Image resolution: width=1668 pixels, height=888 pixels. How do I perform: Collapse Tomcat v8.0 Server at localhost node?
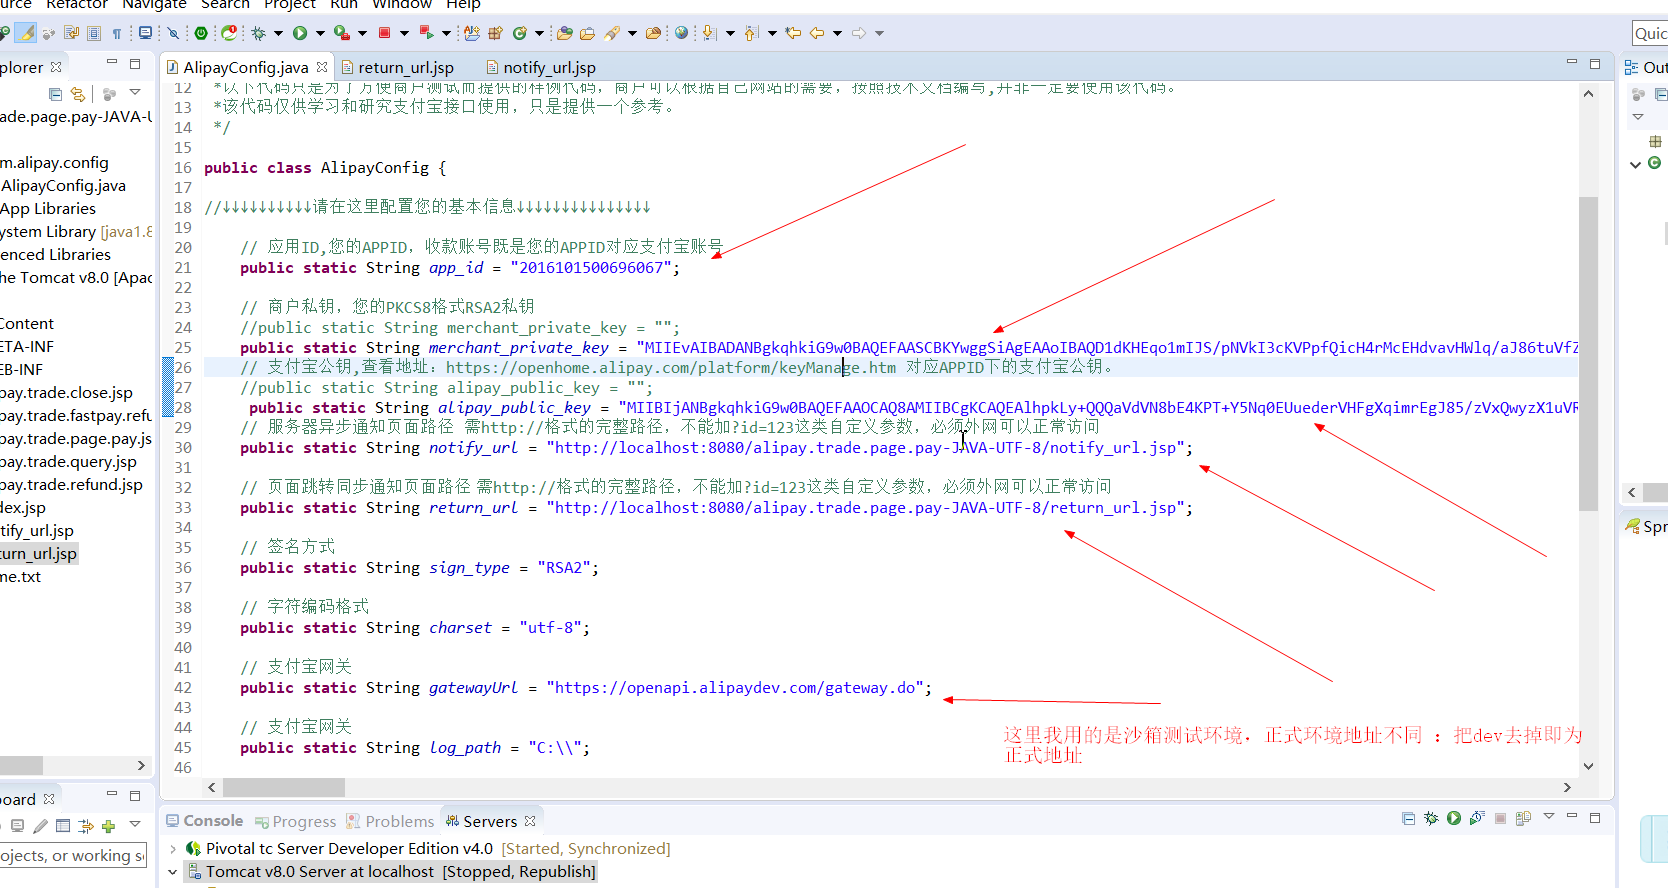(173, 872)
